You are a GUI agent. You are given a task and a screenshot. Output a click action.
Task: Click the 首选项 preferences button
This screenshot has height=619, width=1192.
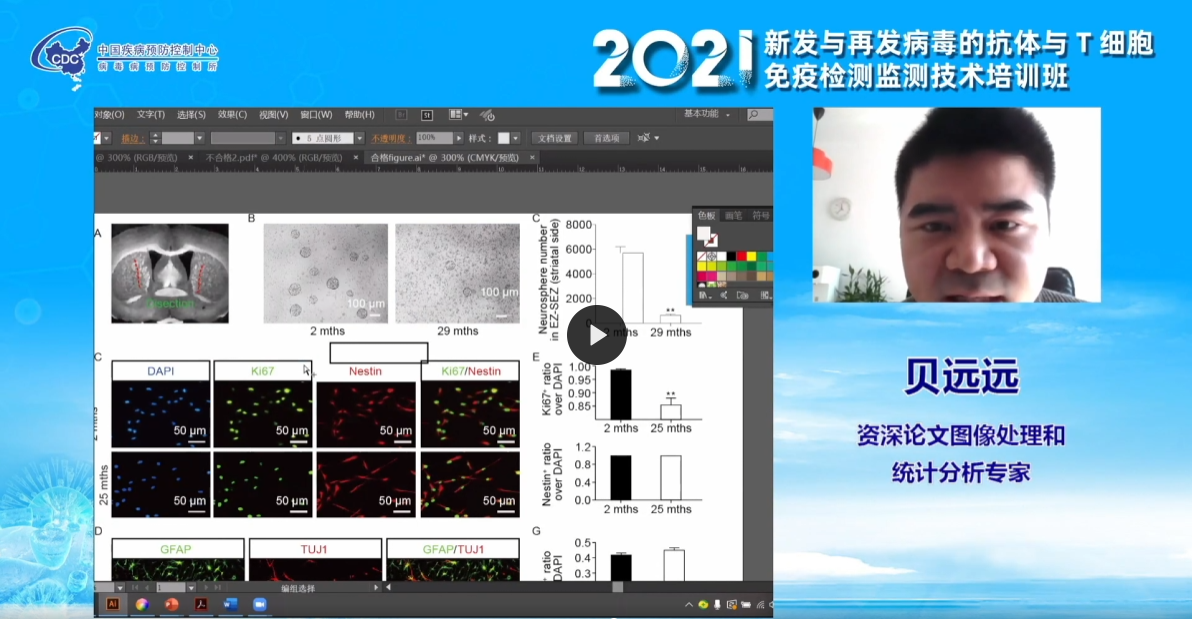pyautogui.click(x=606, y=138)
